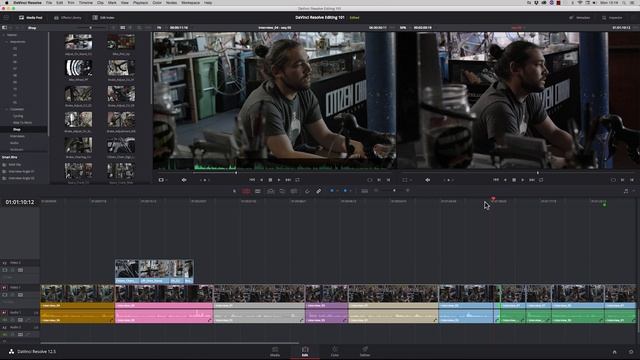Viewport: 640px width, 360px height.
Task: Show the Inspector panel
Action: (612, 18)
